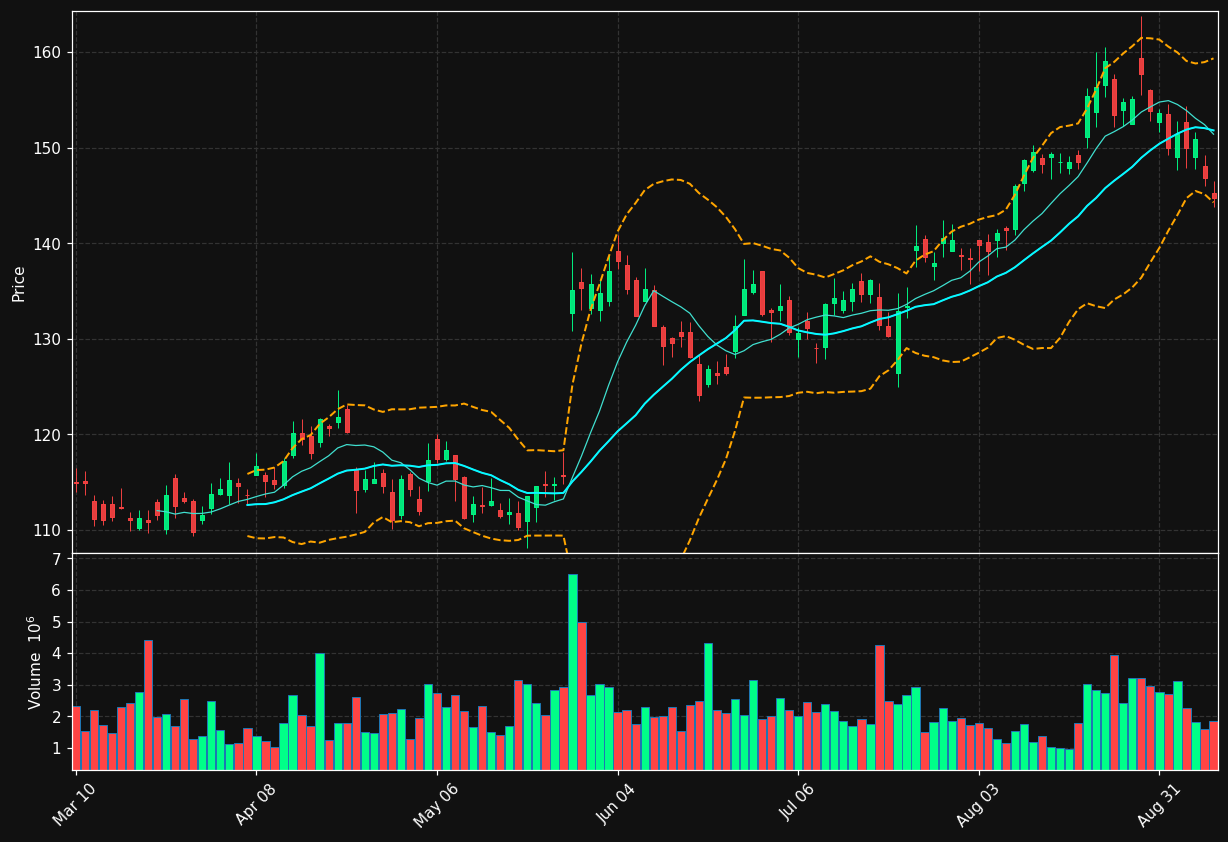This screenshot has width=1228, height=842.
Task: Select the 150 price axis tick label
Action: pos(49,148)
